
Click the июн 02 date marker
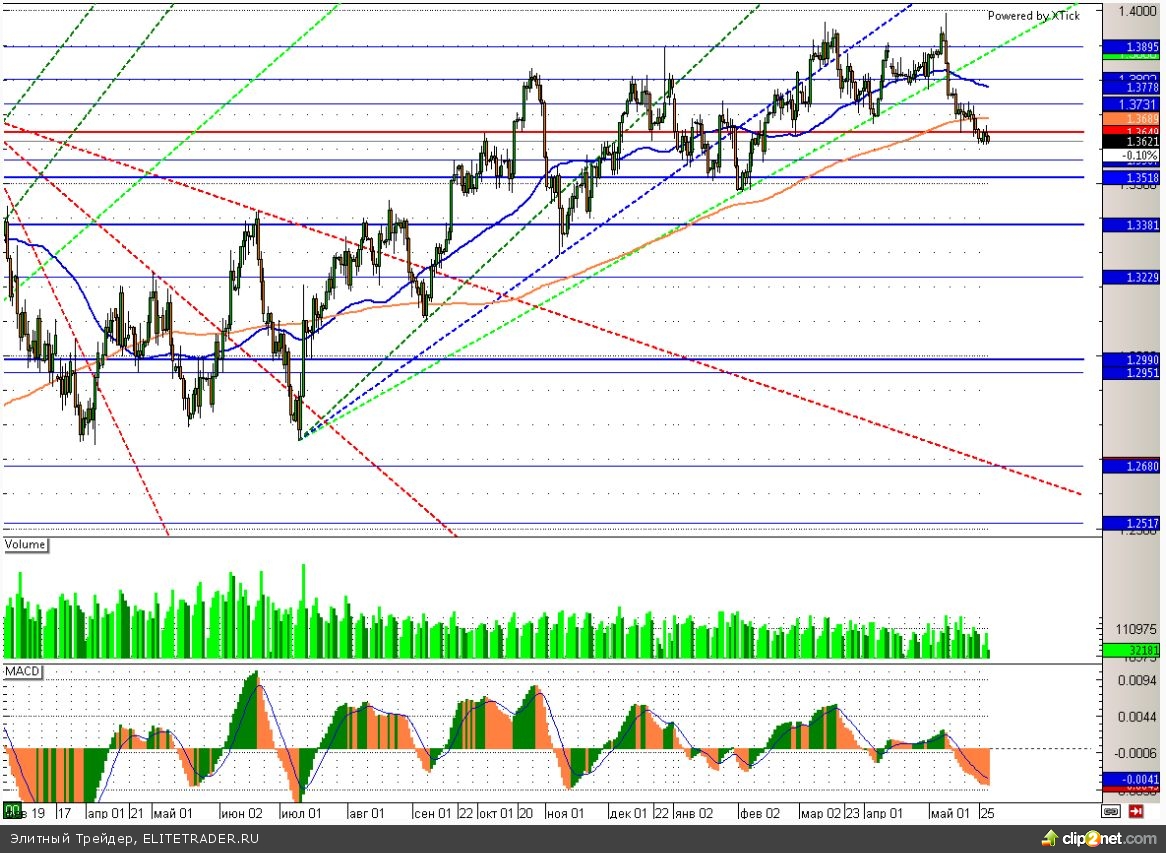pos(242,813)
